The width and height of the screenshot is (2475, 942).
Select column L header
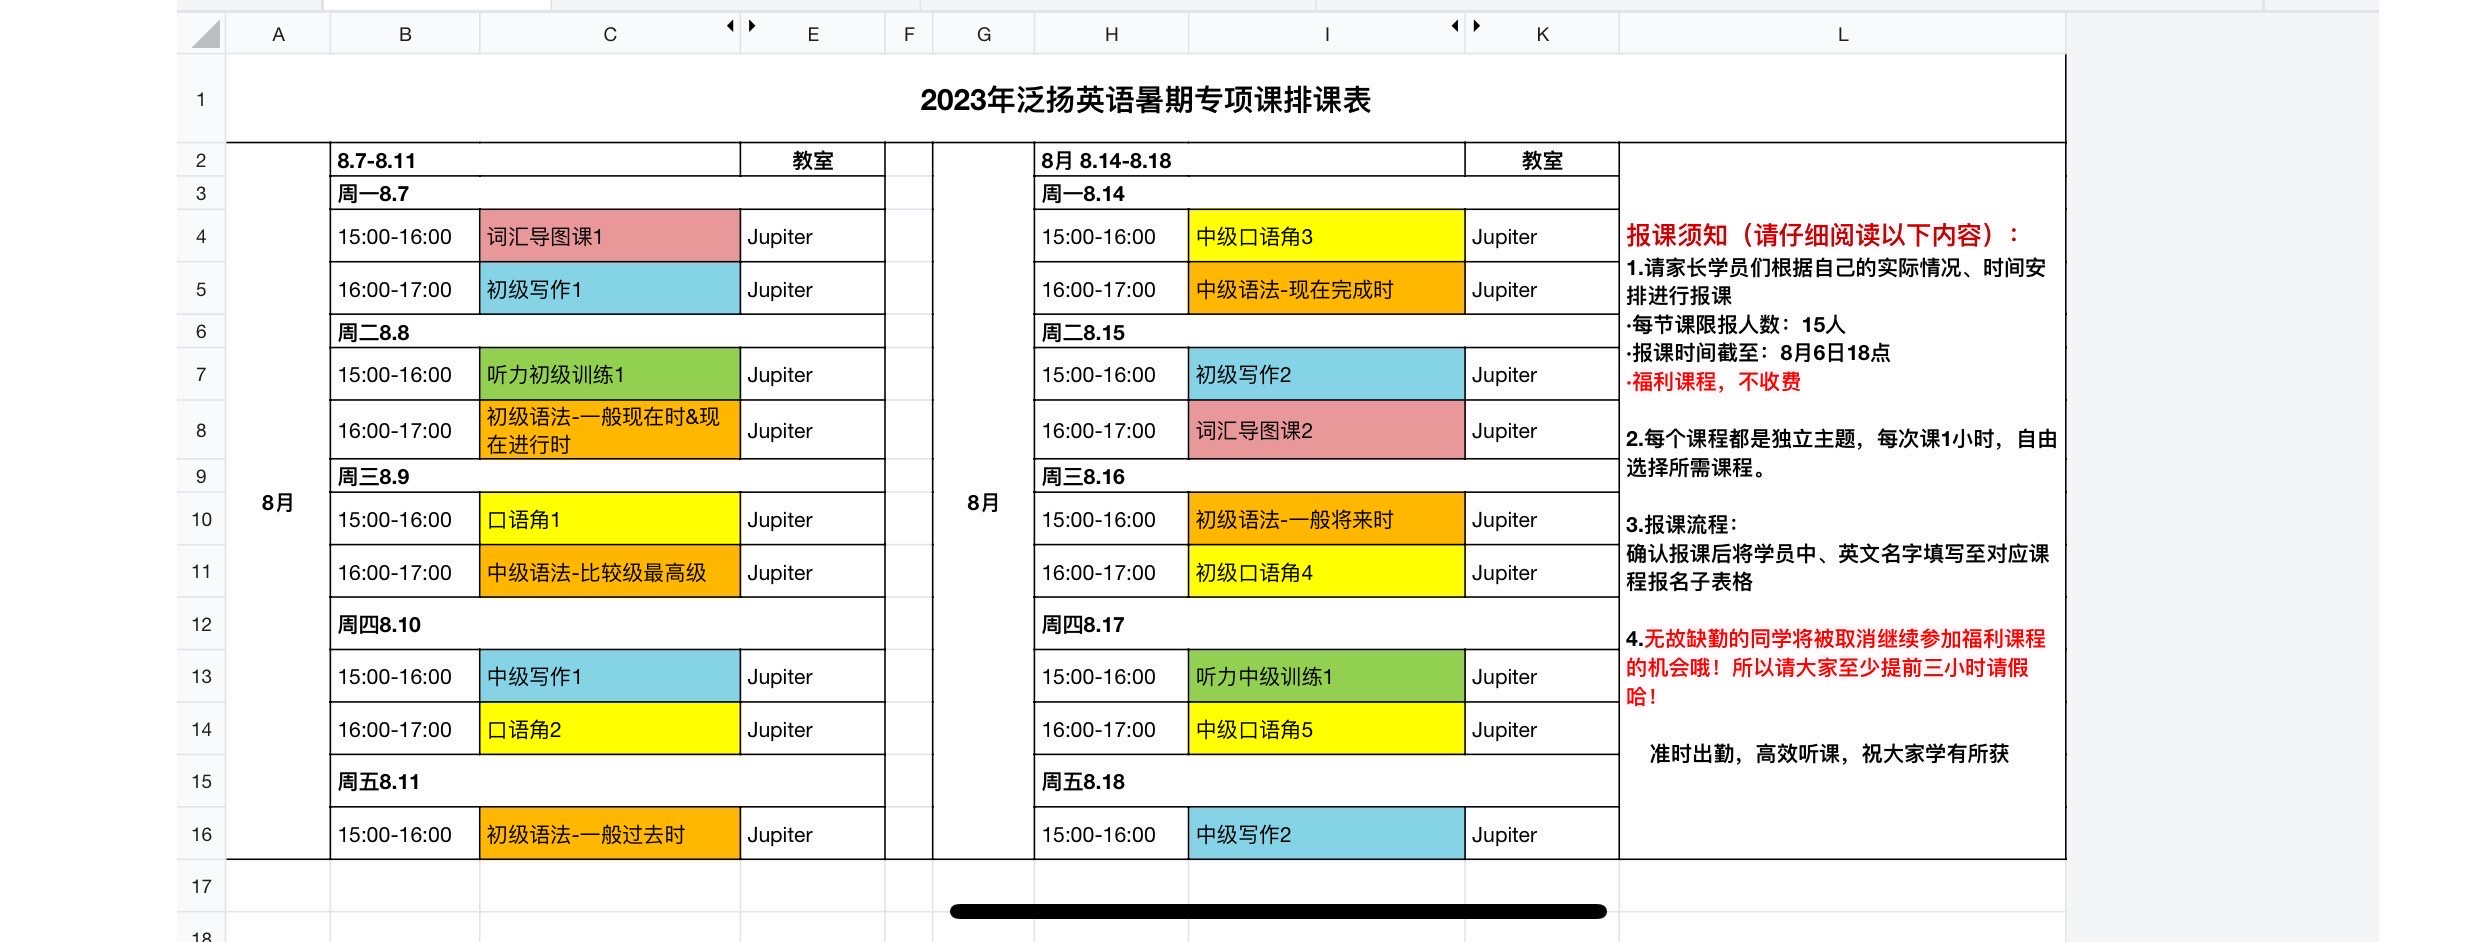tap(1842, 35)
